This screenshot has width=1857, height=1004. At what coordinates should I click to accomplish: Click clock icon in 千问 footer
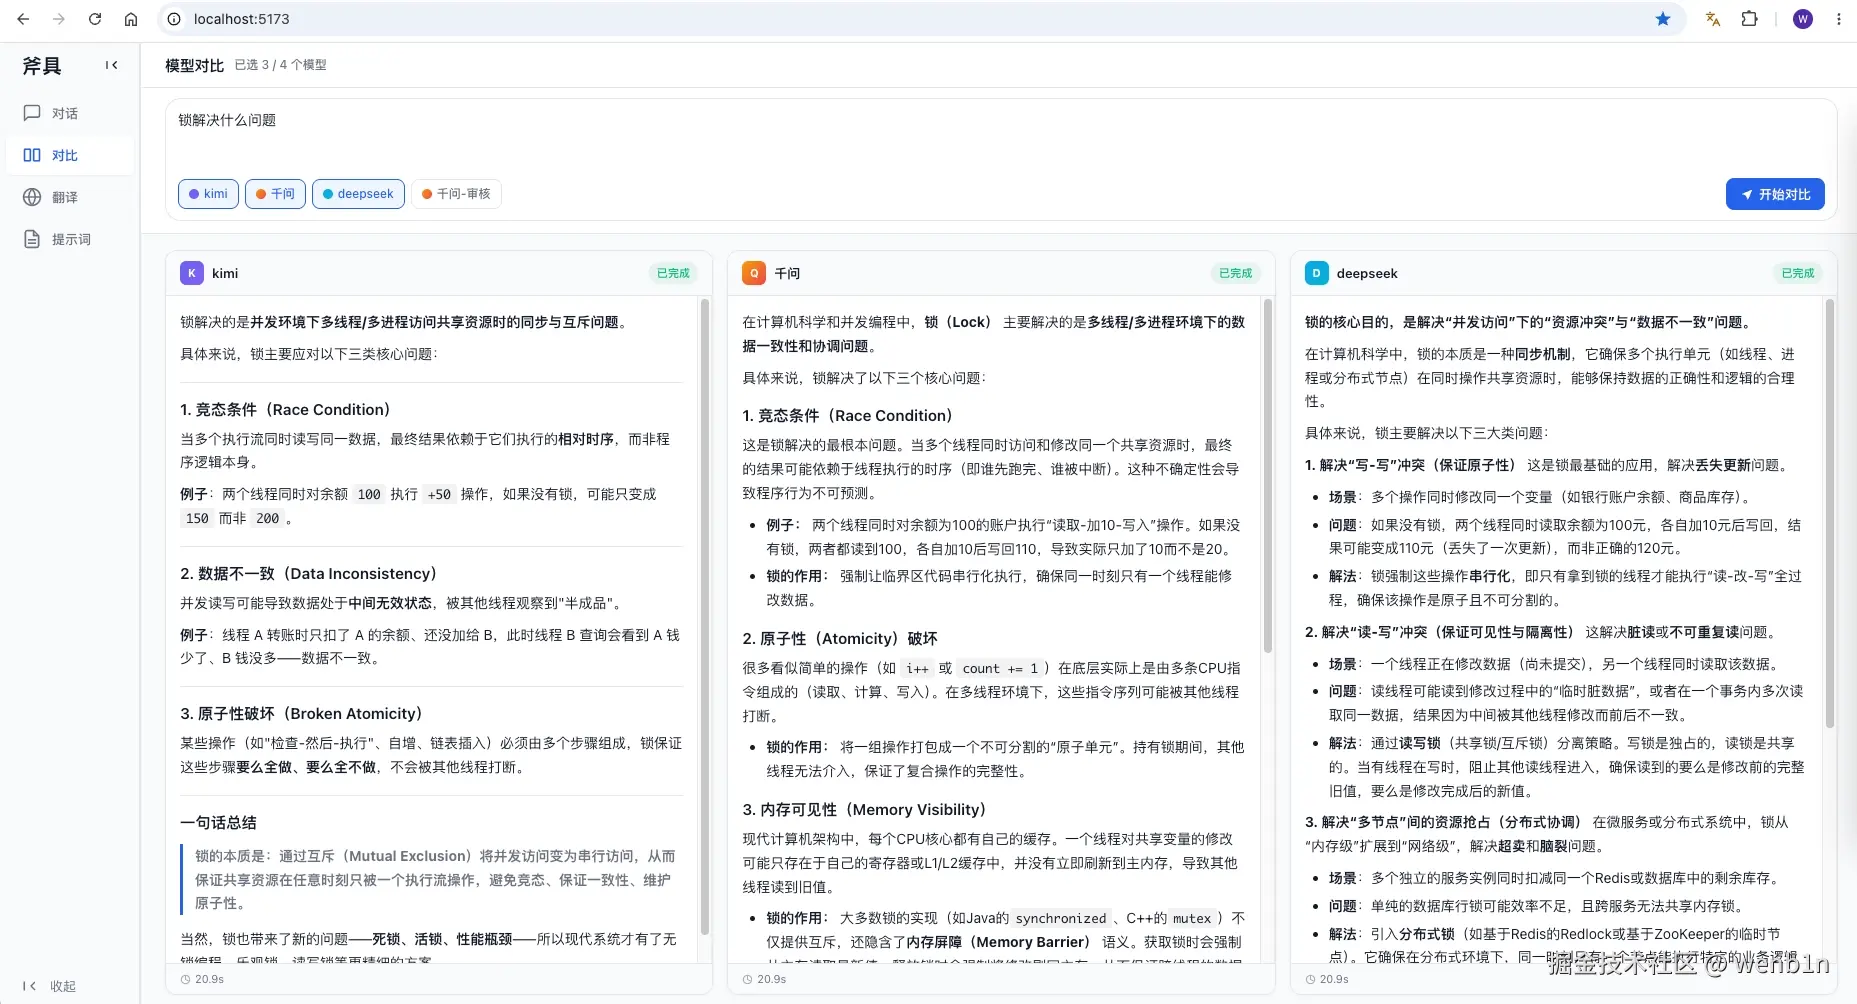point(747,980)
